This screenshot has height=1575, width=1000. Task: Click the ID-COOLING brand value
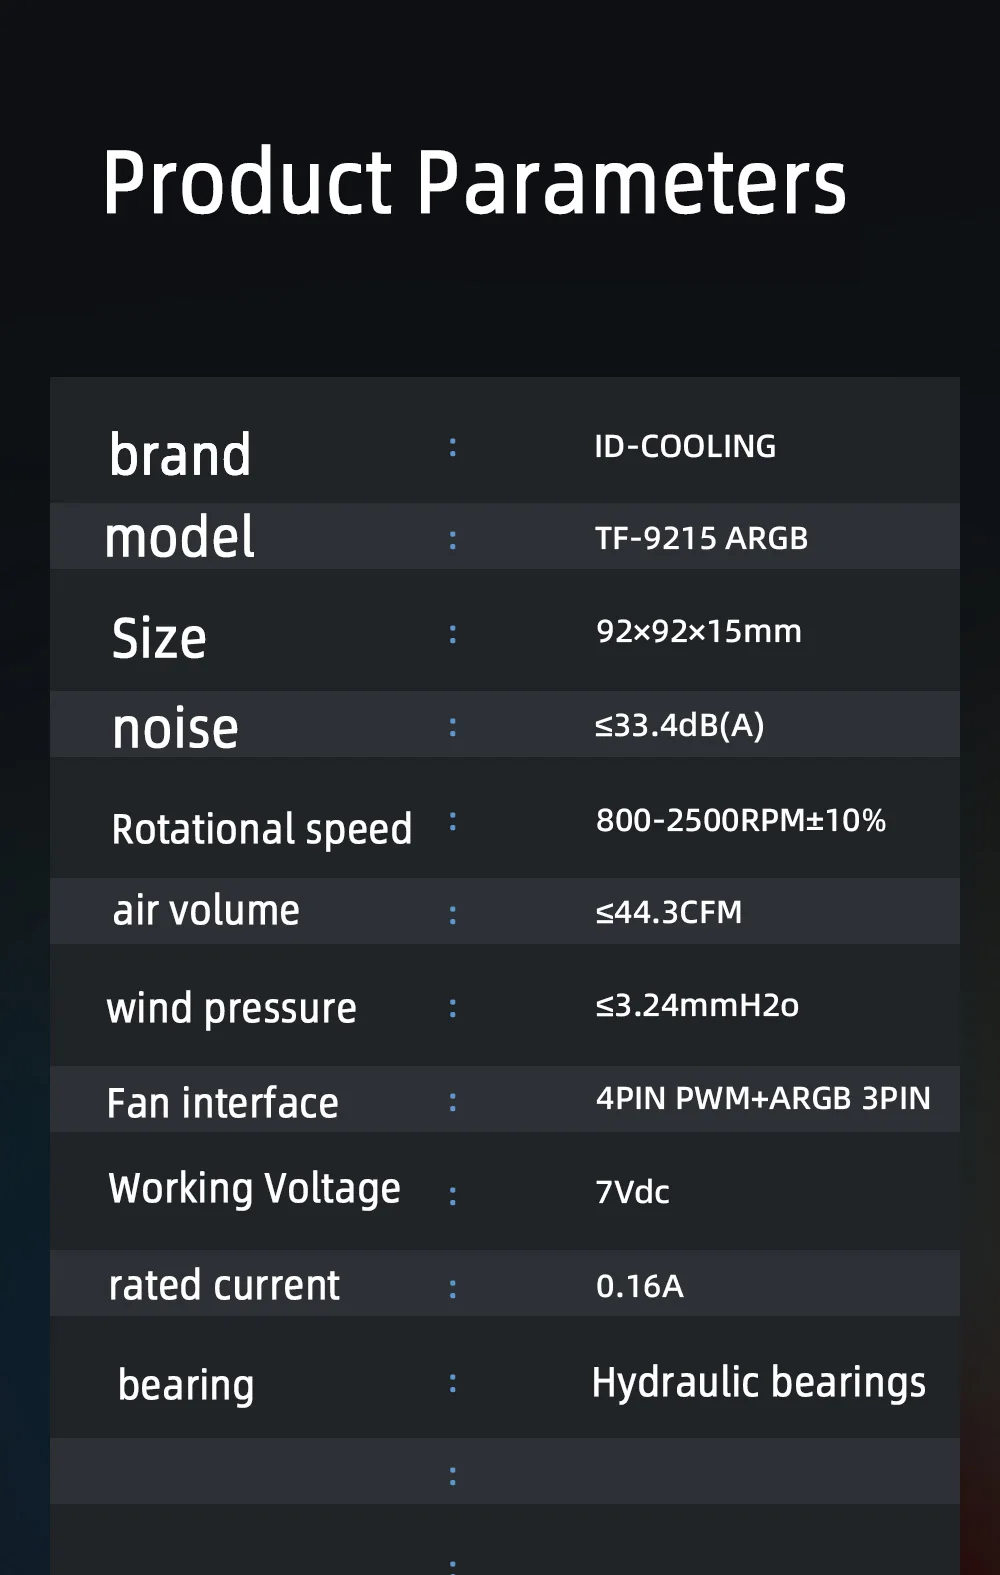[685, 446]
